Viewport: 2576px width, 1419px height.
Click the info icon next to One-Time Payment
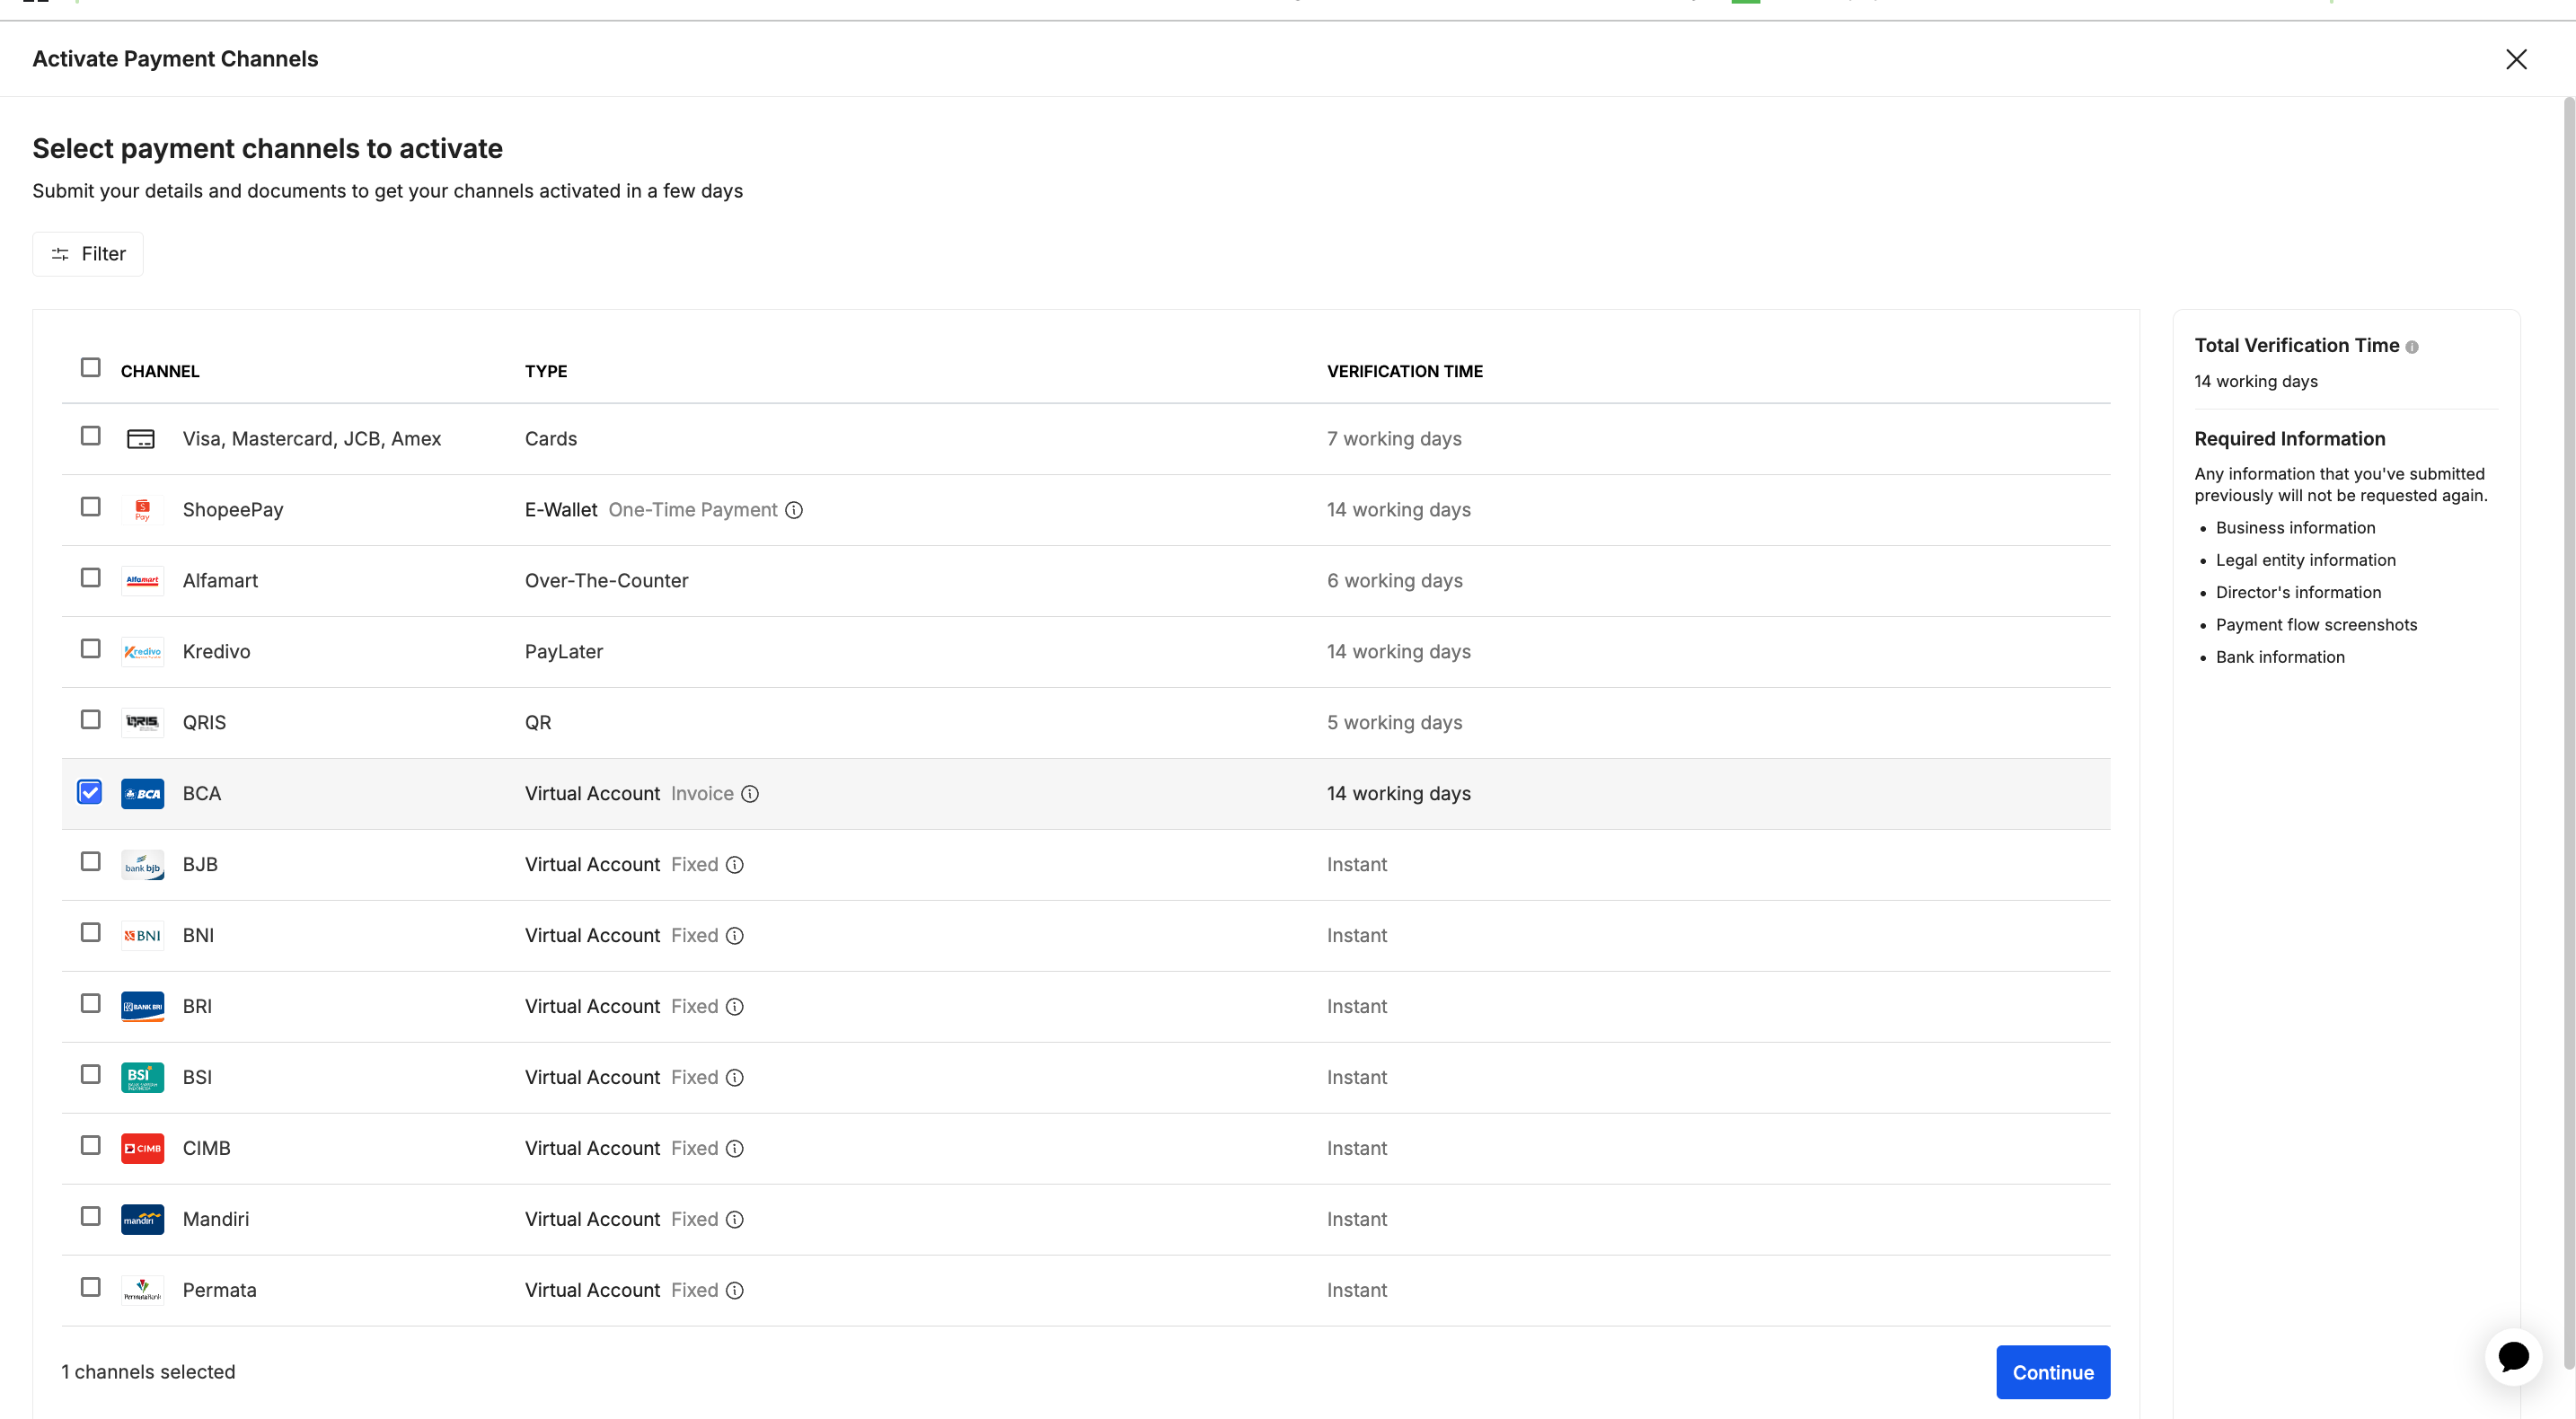point(794,510)
